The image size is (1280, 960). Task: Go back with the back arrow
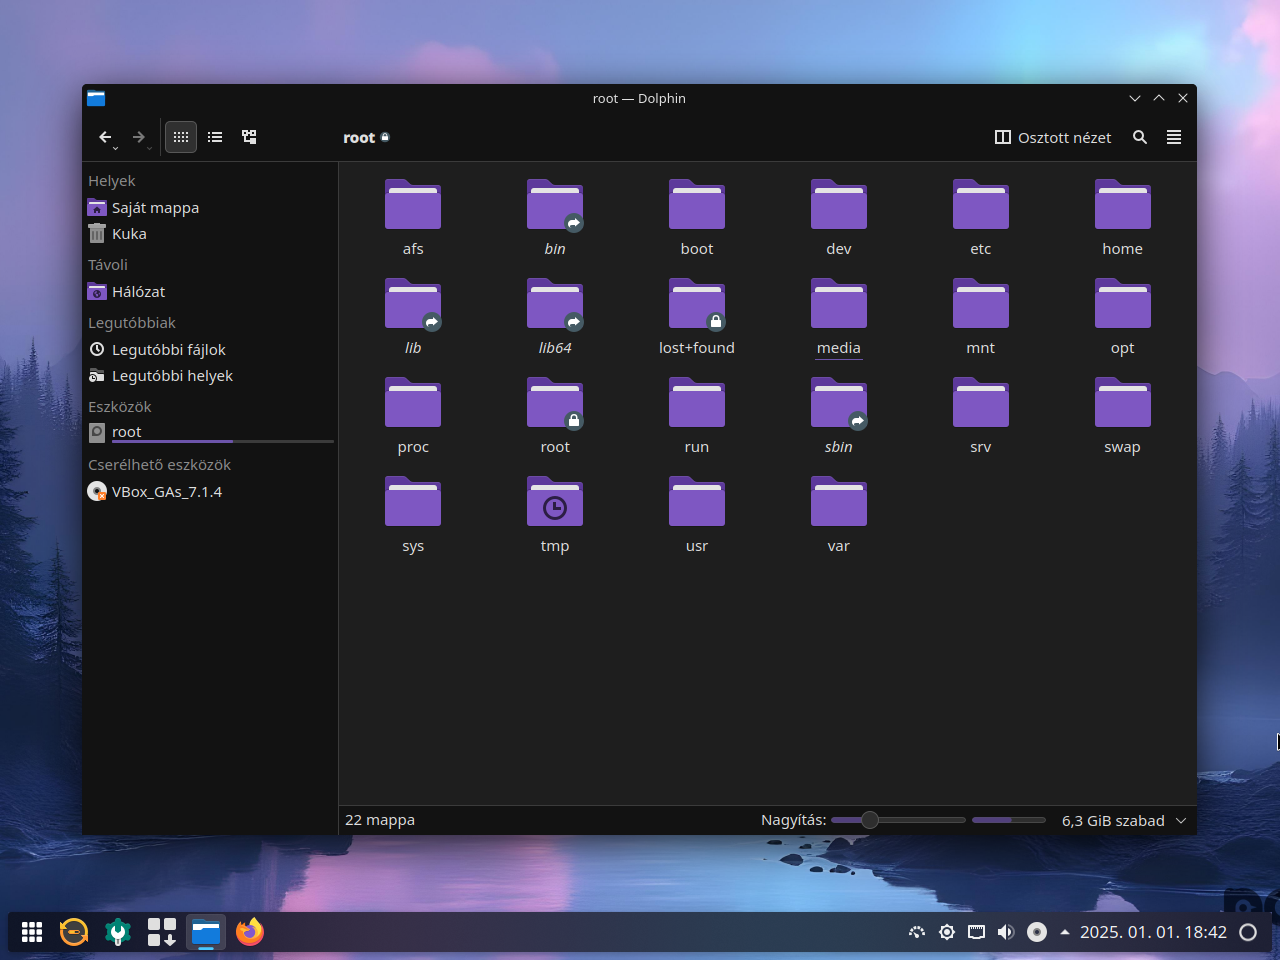tap(105, 137)
